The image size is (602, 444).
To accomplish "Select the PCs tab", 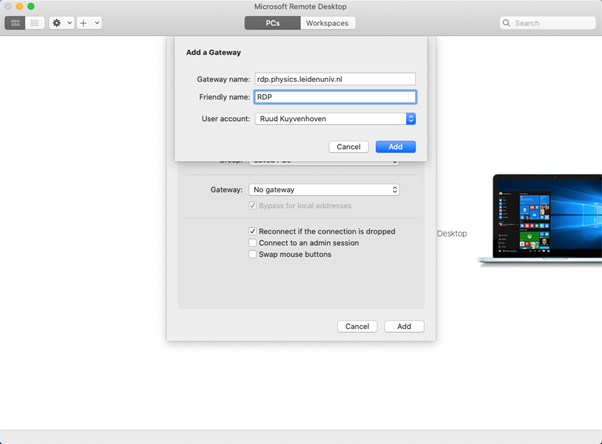I will (x=272, y=23).
